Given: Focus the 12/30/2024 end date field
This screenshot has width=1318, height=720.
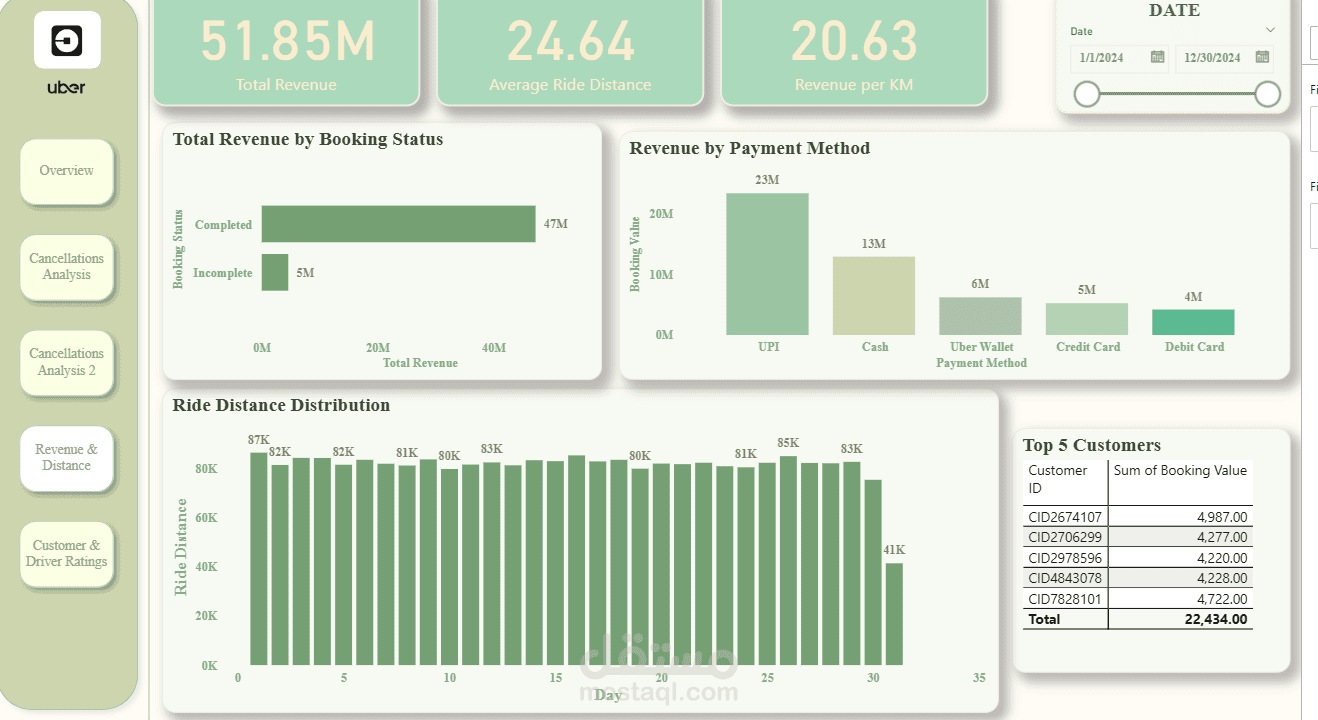Looking at the screenshot, I should pyautogui.click(x=1225, y=58).
